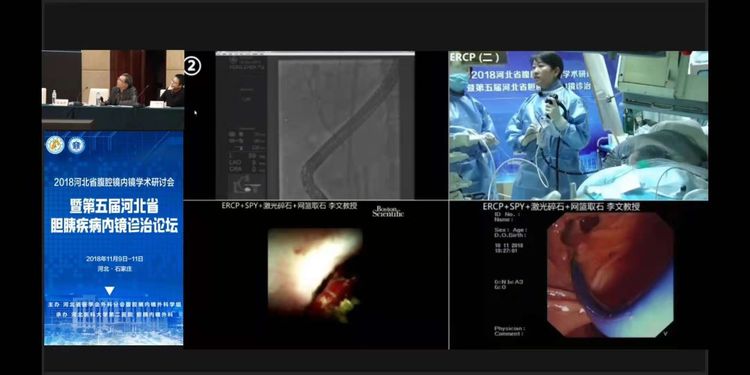Click the Physician field on the endoscope screen

(510, 329)
